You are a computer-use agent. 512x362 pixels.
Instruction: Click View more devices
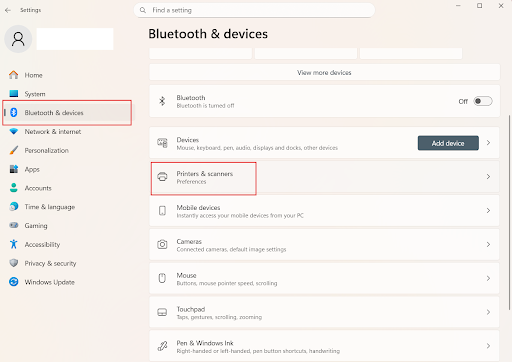click(x=324, y=72)
